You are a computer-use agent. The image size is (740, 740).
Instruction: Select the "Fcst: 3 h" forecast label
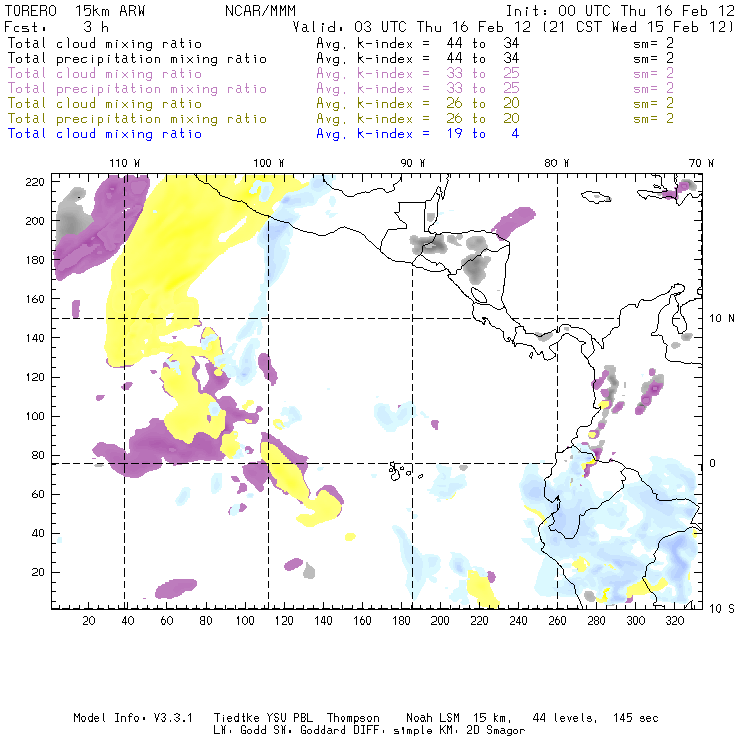click(56, 27)
